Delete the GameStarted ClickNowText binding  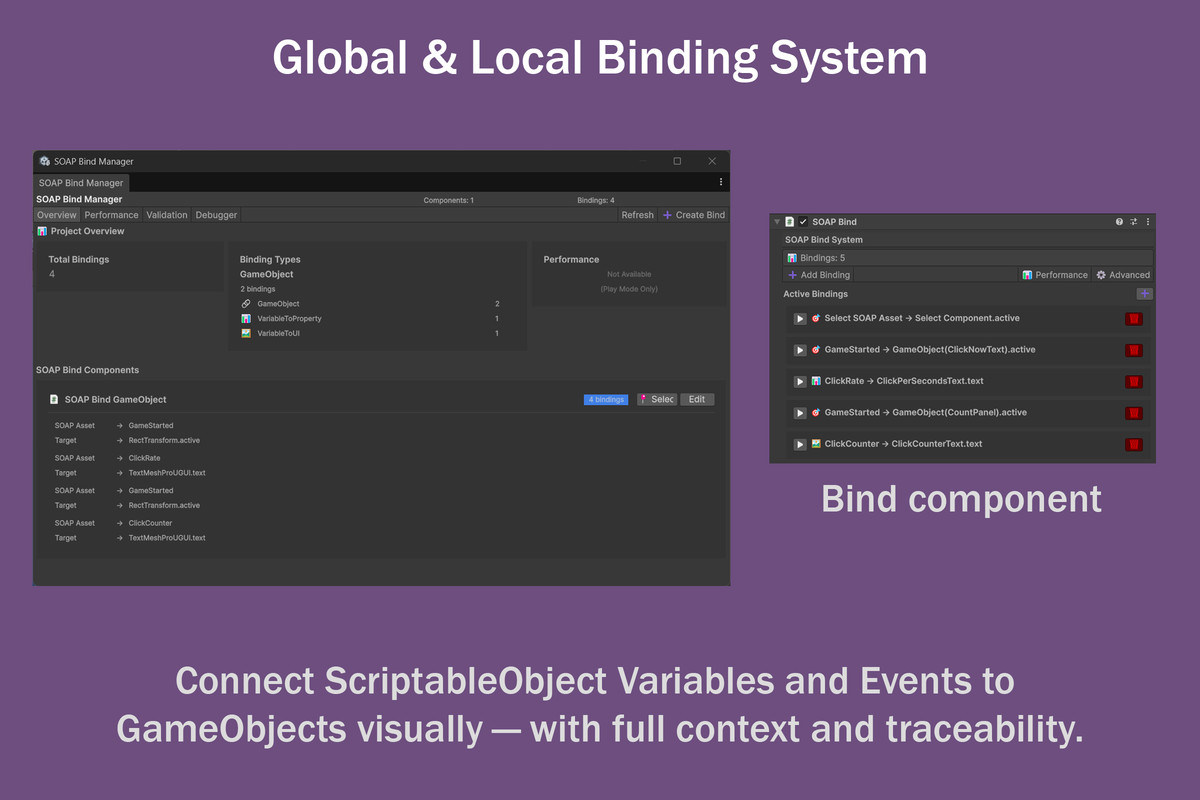[x=1134, y=350]
